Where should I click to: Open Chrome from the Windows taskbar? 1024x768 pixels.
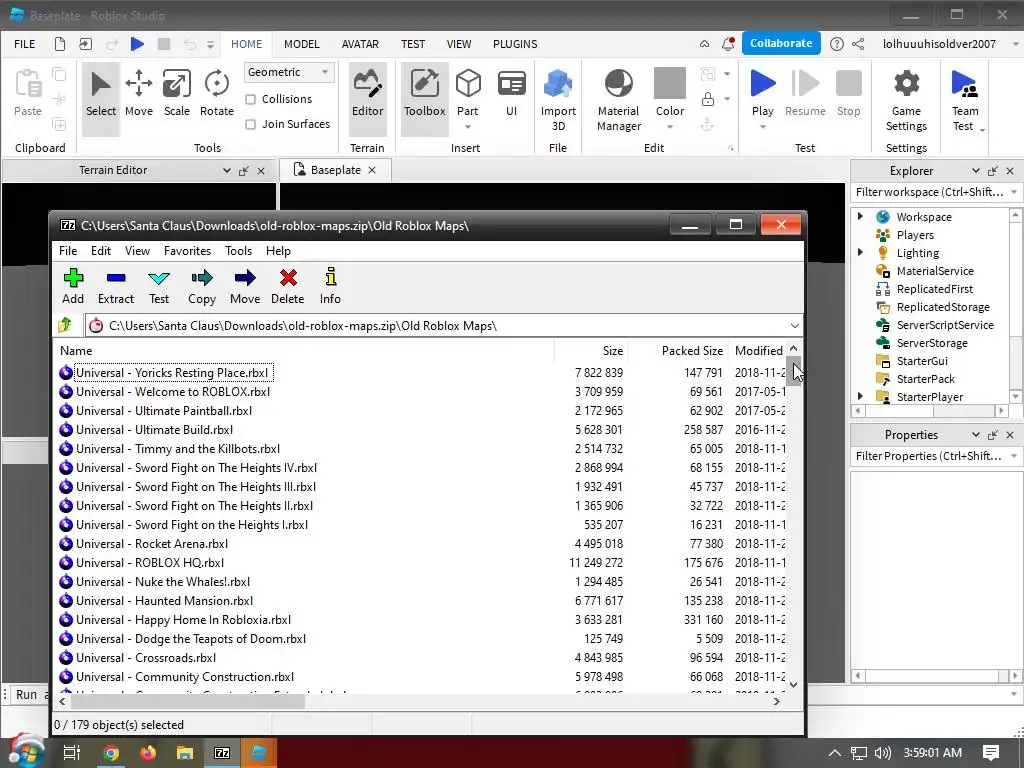pyautogui.click(x=111, y=753)
